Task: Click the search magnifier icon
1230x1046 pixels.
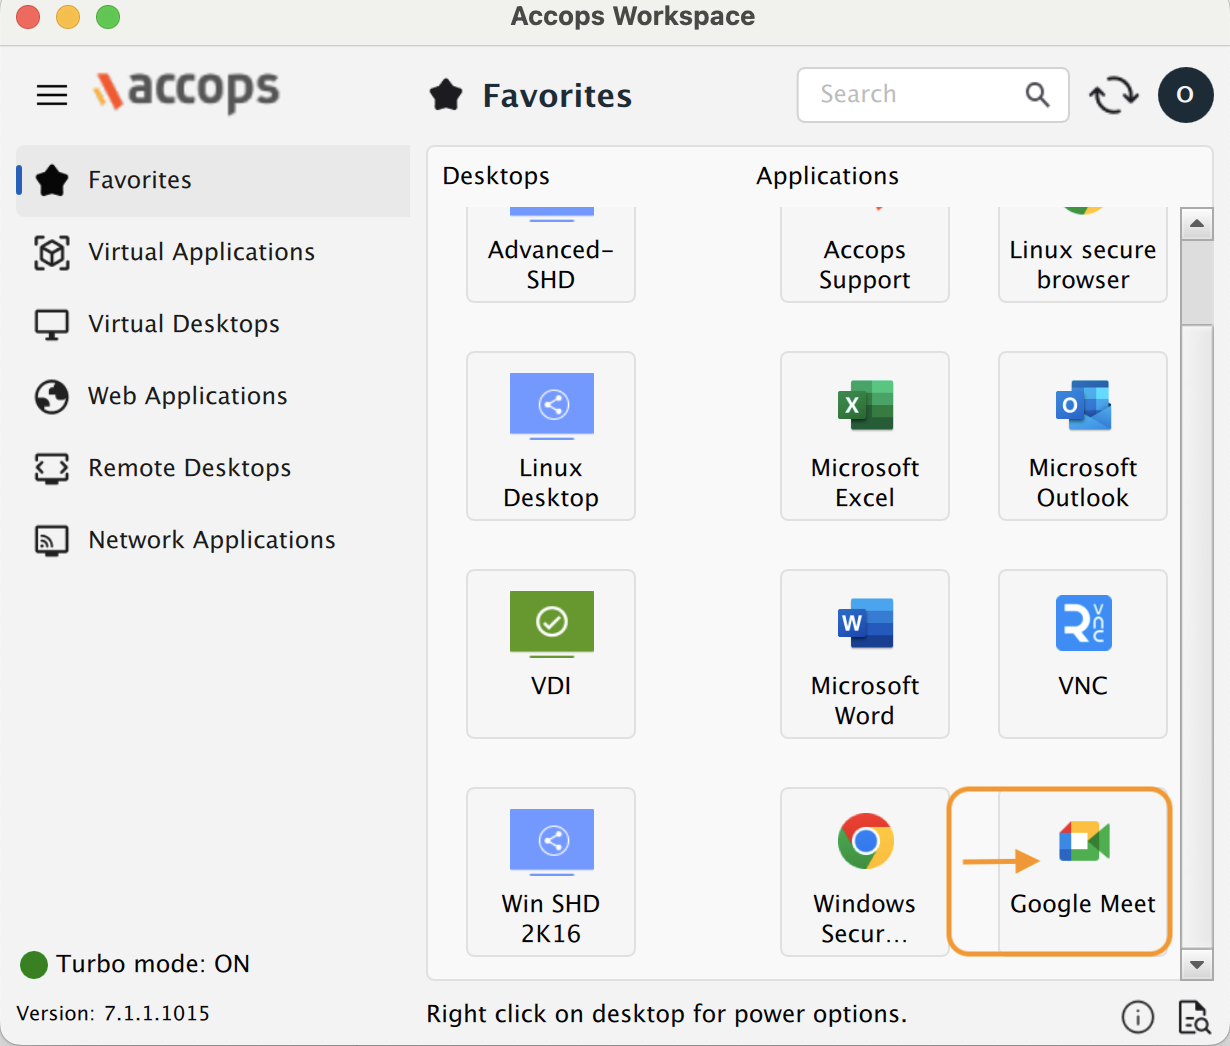Action: point(1037,95)
